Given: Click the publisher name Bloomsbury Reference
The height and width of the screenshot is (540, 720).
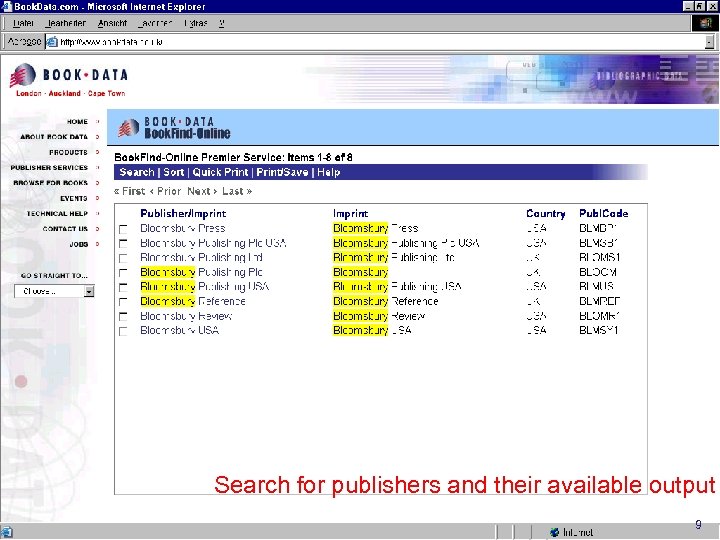Looking at the screenshot, I should click(x=192, y=301).
